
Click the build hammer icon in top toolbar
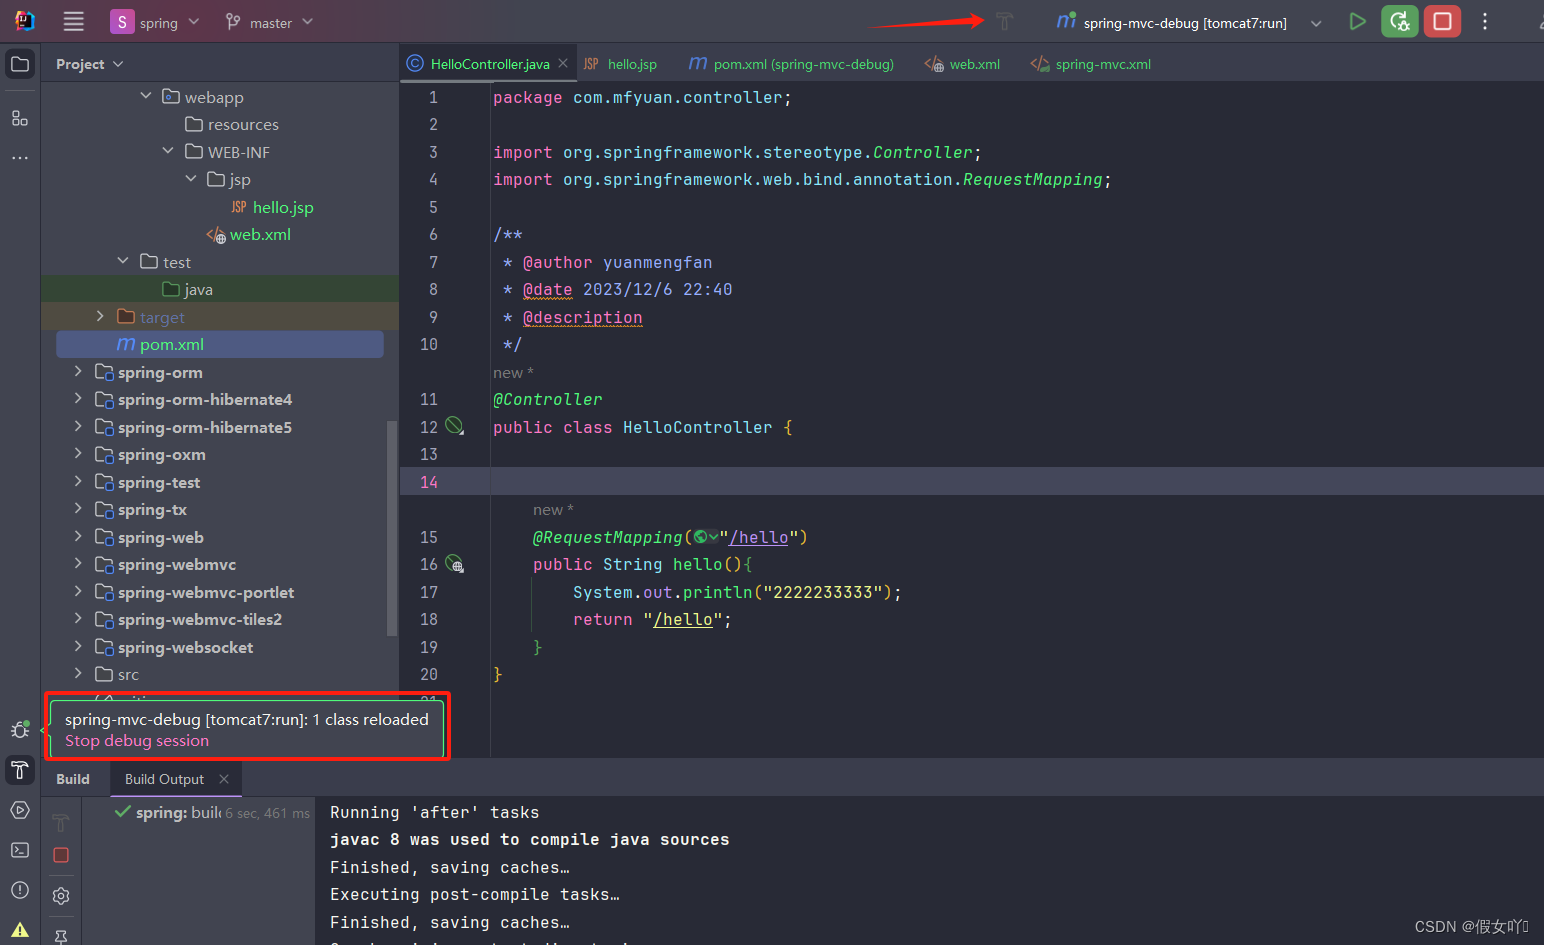[x=1005, y=21]
